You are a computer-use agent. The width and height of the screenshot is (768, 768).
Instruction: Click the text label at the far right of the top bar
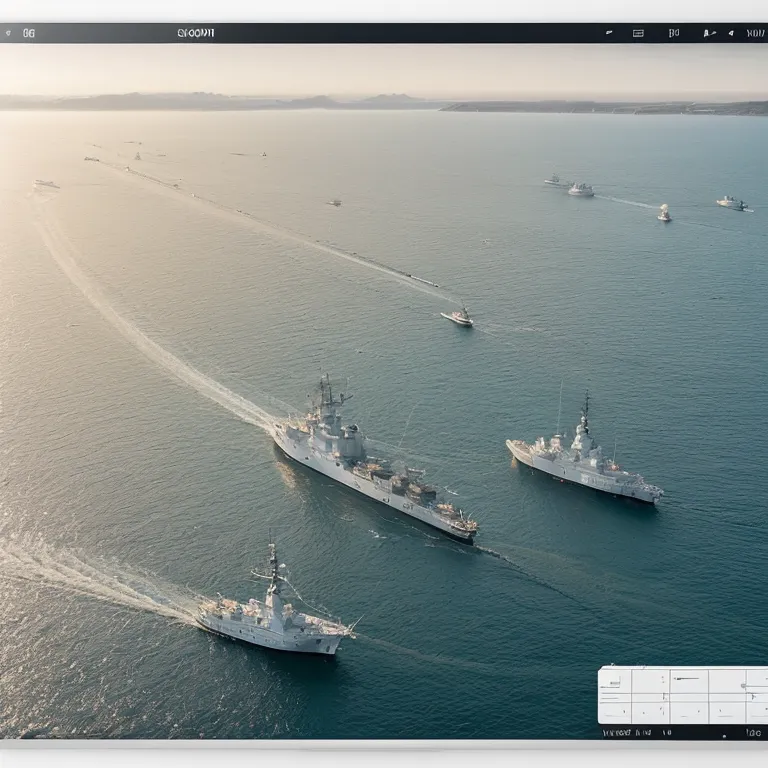755,33
